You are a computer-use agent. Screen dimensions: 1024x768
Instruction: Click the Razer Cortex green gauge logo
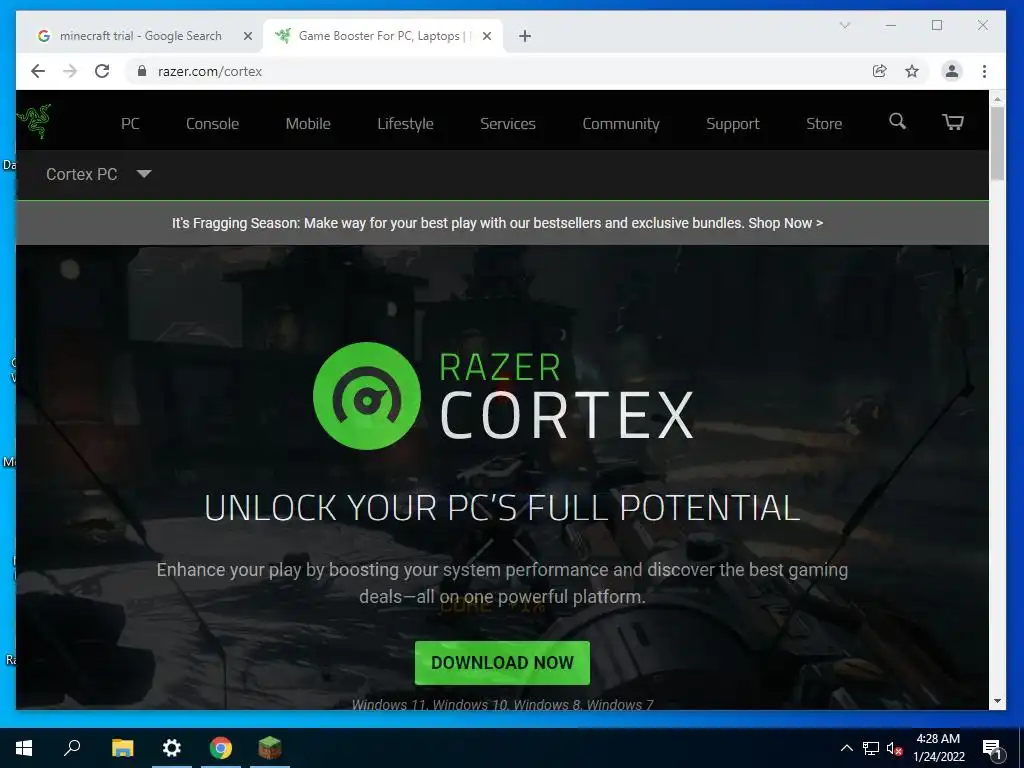coord(367,396)
